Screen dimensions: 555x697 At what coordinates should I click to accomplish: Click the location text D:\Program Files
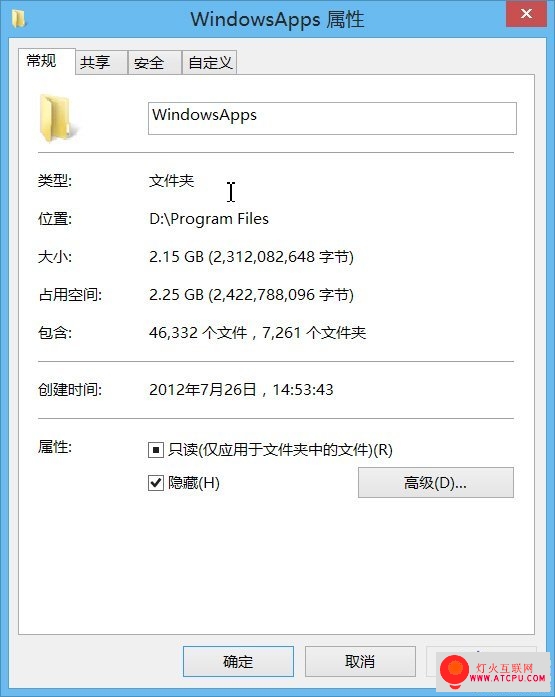pos(209,219)
